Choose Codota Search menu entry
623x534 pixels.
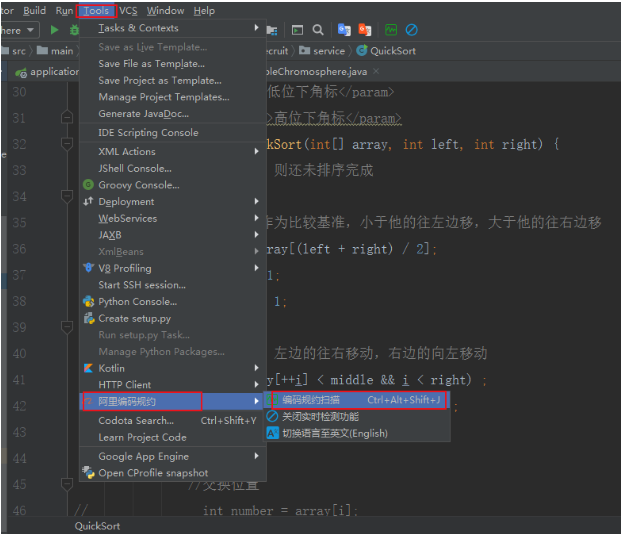tap(173, 420)
